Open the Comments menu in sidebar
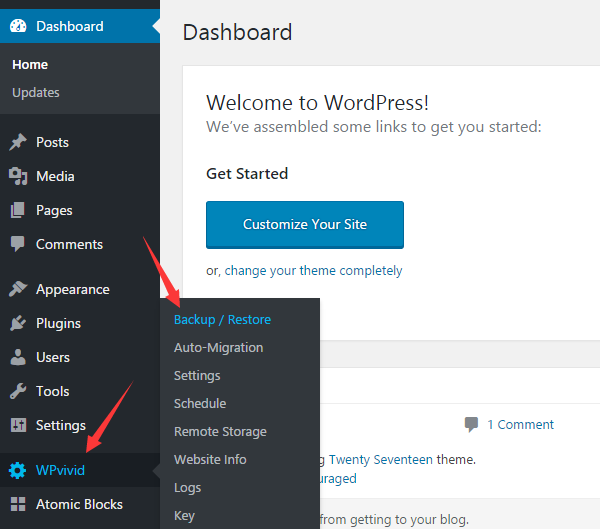Screen dimensions: 600x529 coord(80,244)
